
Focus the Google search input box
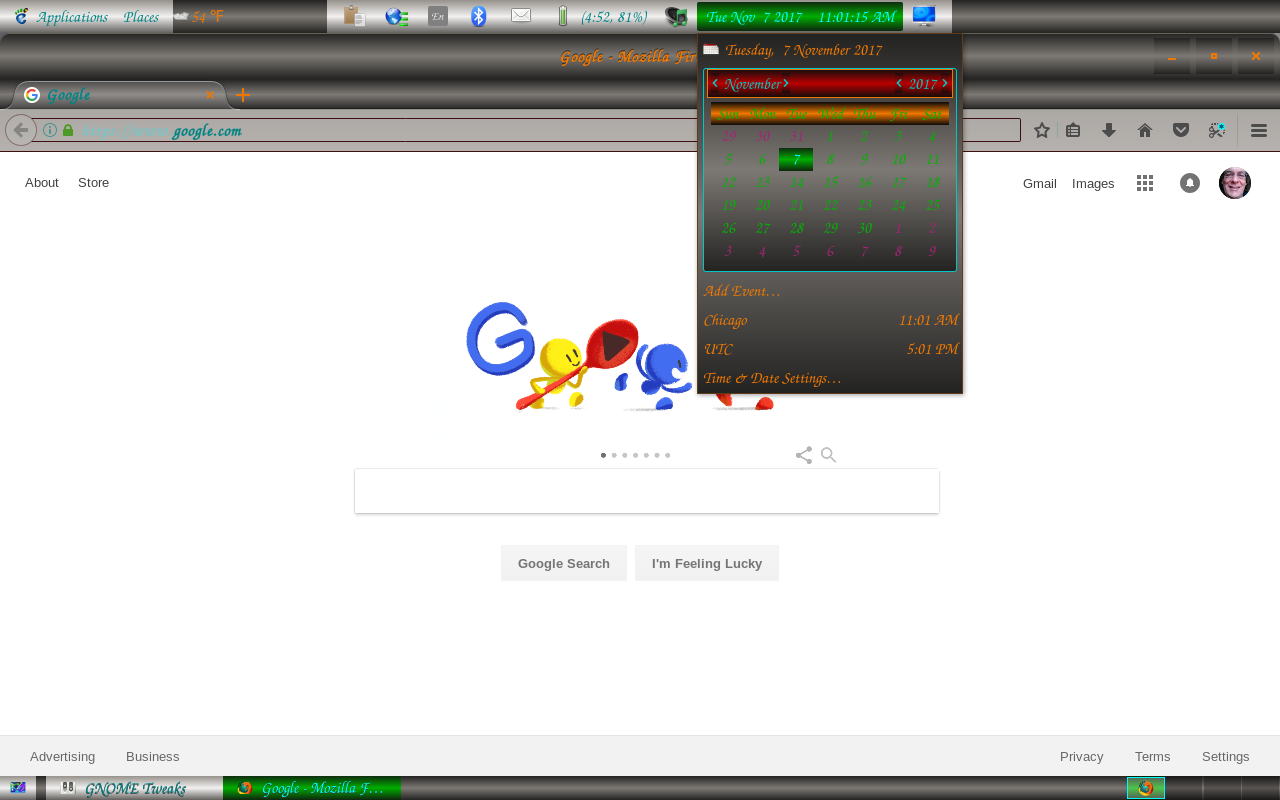click(x=647, y=491)
